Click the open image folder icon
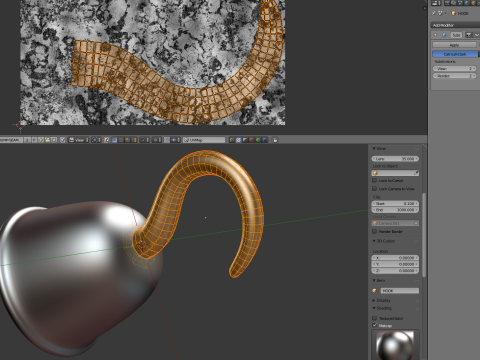Screen dimensions: 480x360 click(x=47, y=140)
